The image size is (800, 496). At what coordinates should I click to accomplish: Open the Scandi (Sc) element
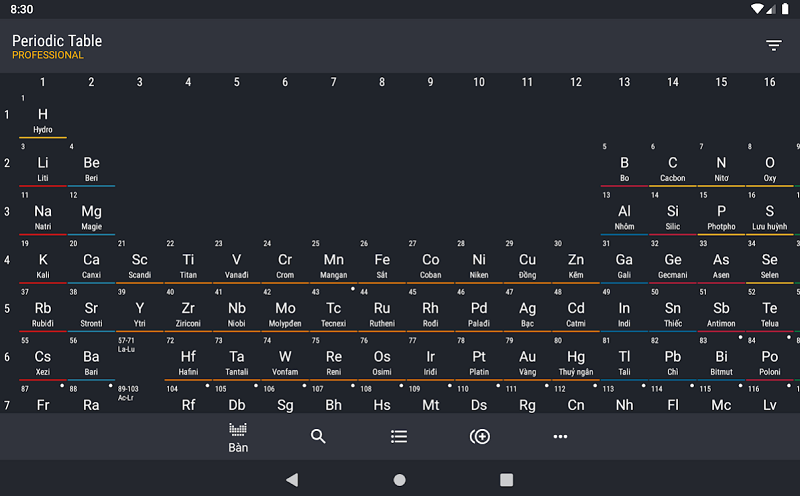pos(139,261)
